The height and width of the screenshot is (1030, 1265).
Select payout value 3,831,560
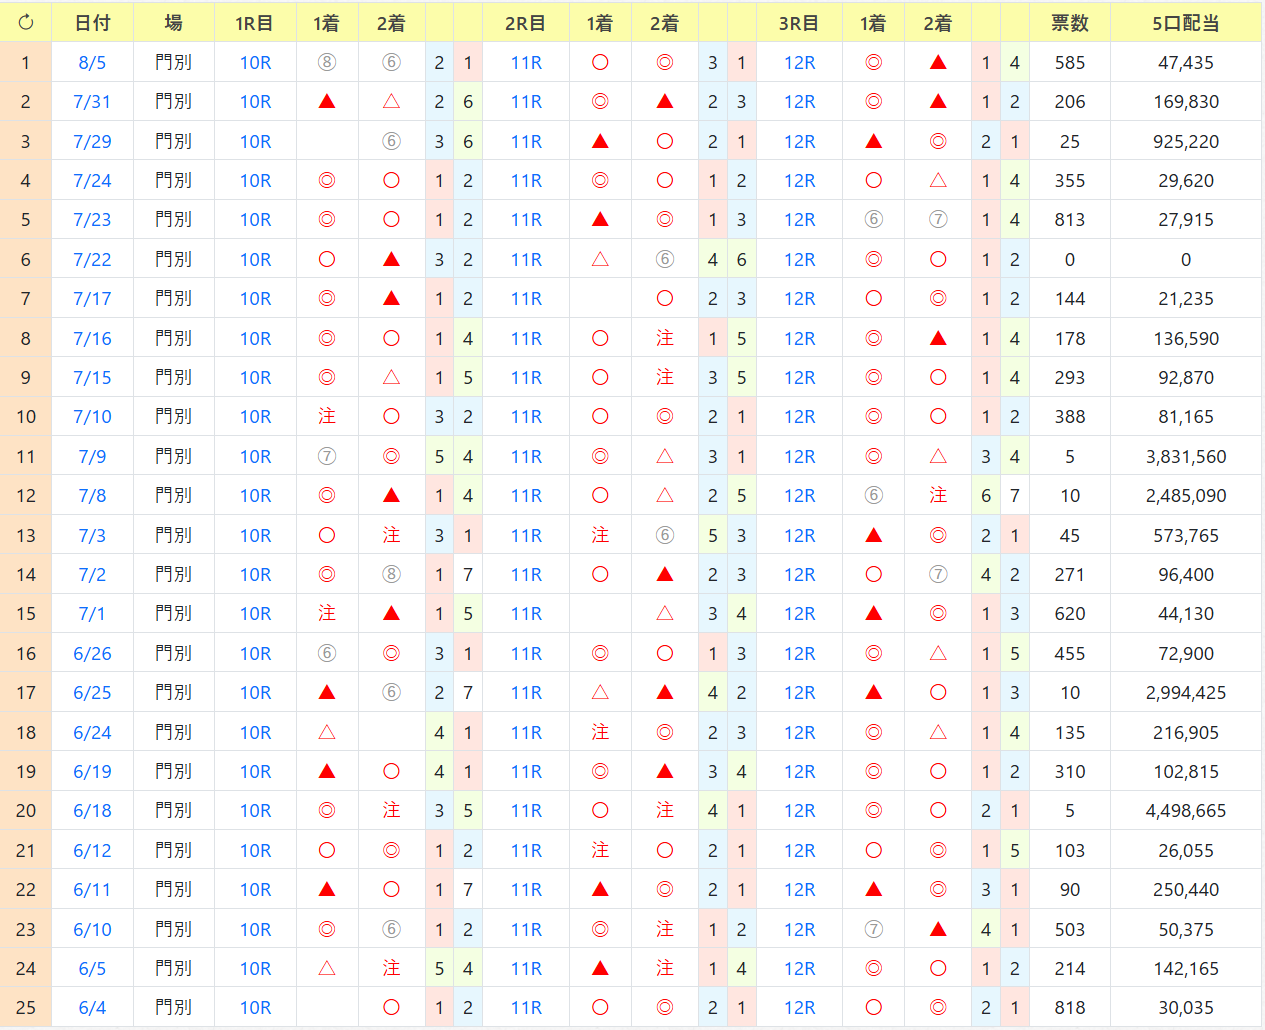coord(1186,457)
